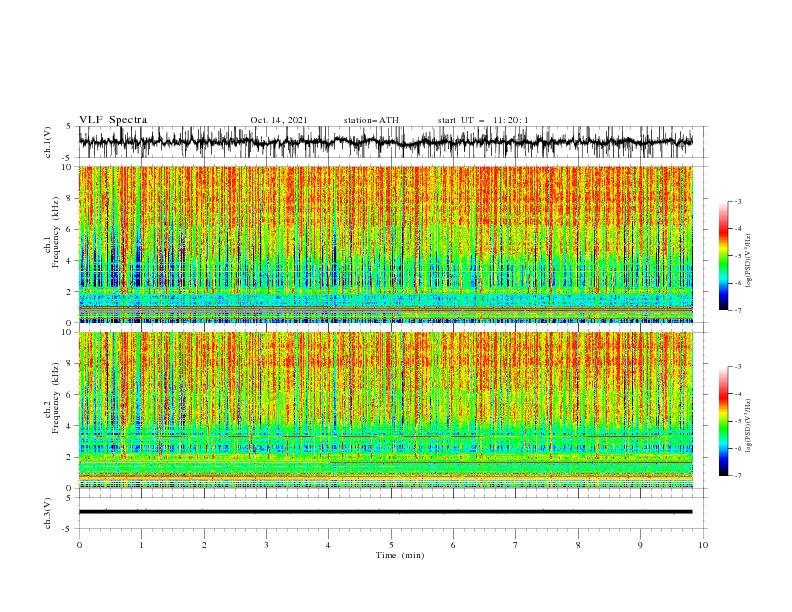
Task: Click time axis tick label "8"
Action: [578, 545]
